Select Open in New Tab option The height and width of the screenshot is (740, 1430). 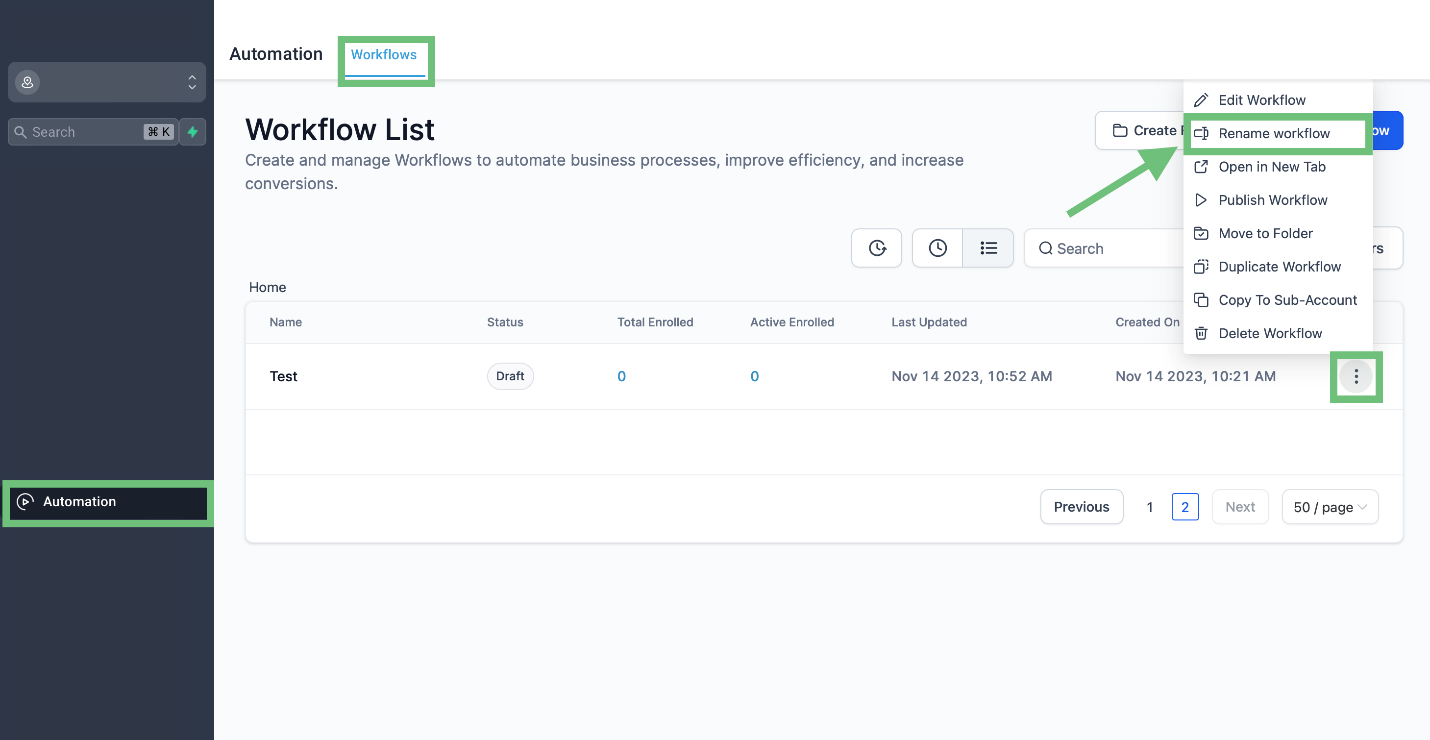1278,167
